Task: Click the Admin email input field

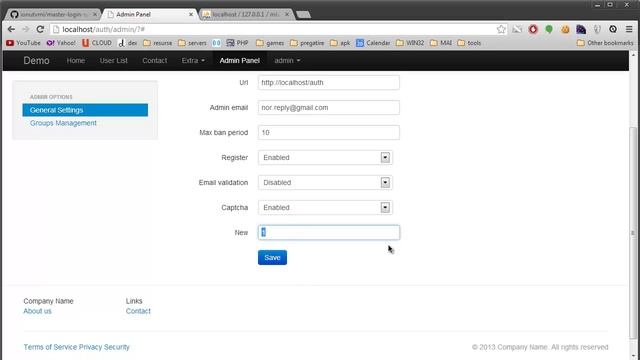Action: (x=329, y=107)
